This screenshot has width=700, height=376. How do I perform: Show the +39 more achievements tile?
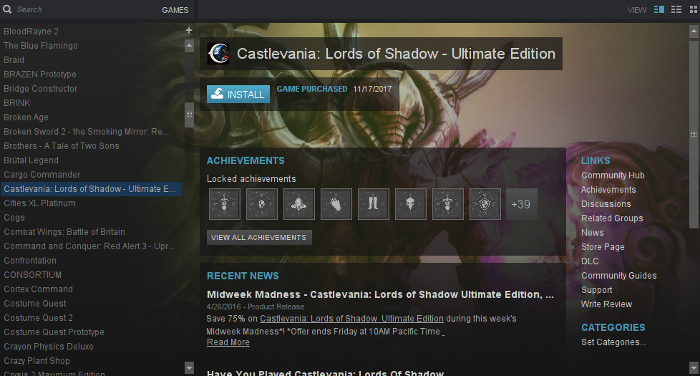(x=521, y=204)
